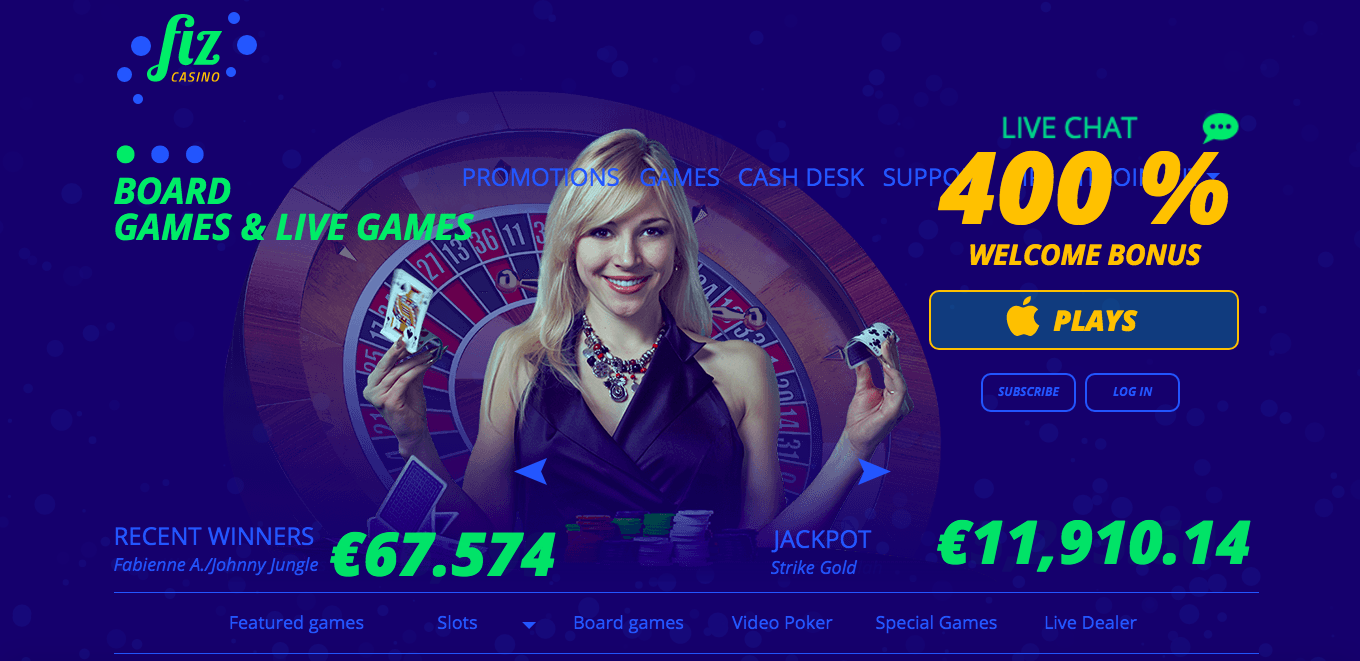Click the Subscribe button
Image resolution: width=1360 pixels, height=661 pixels.
1028,392
